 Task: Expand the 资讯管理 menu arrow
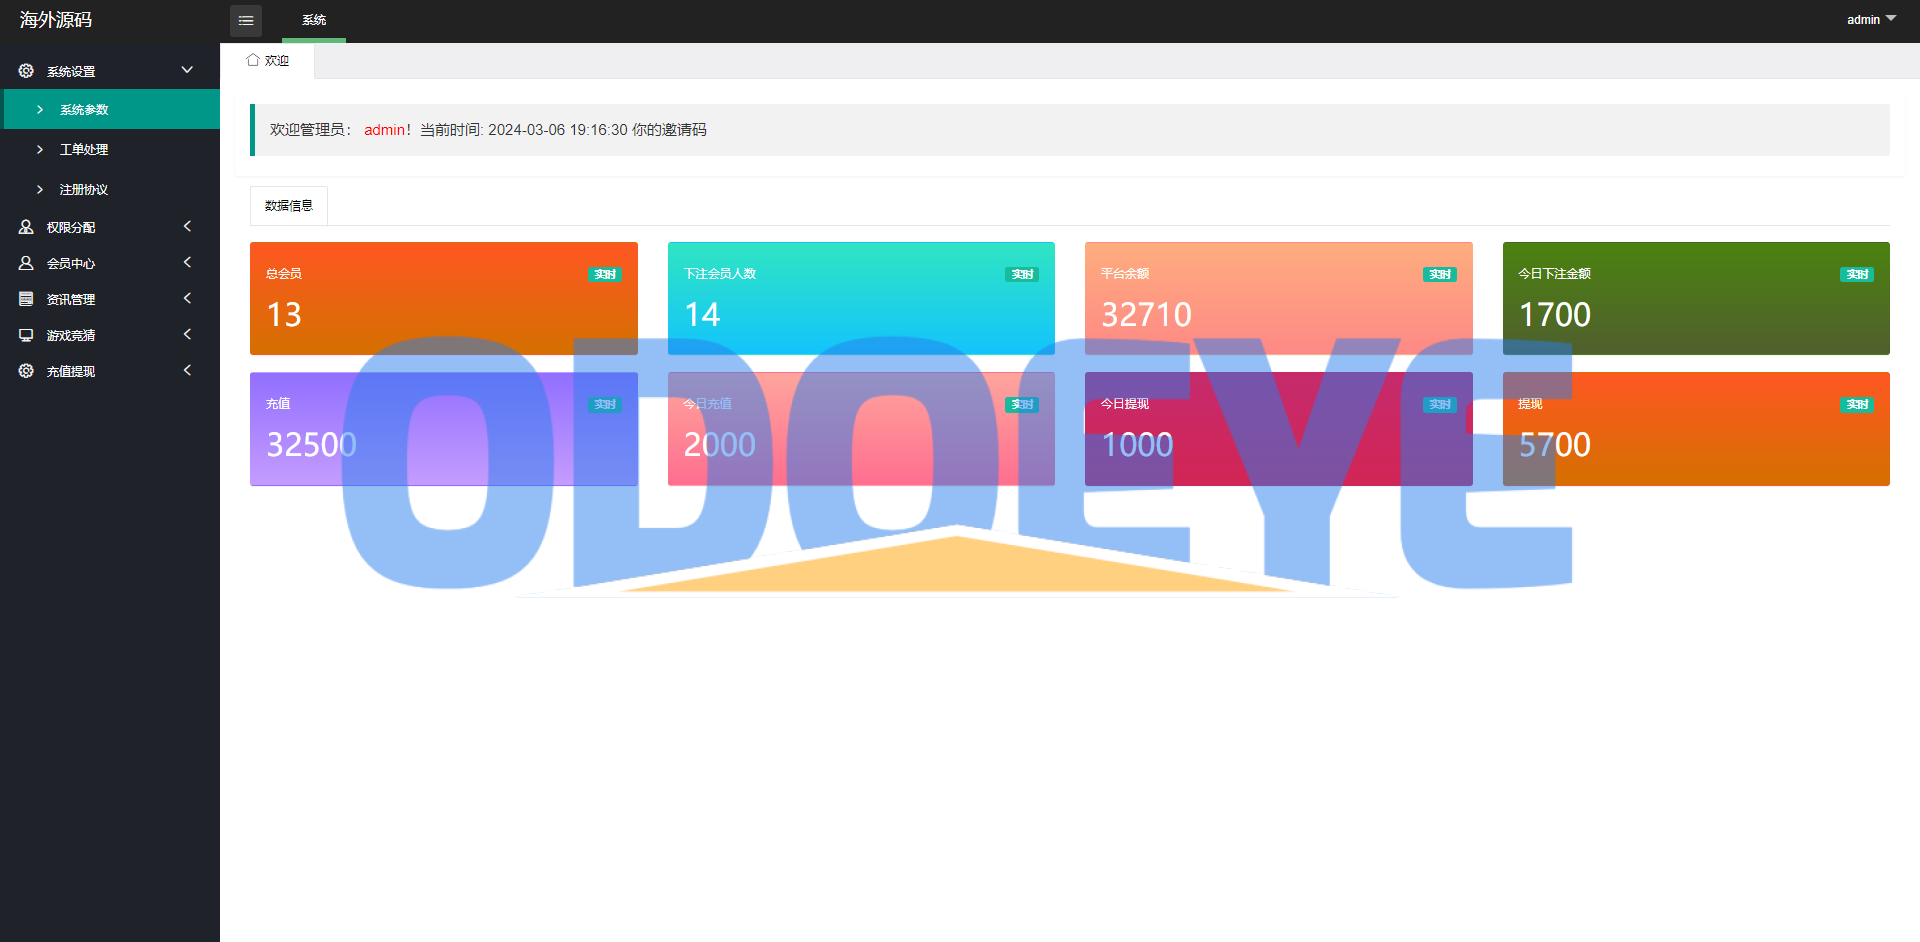click(x=187, y=298)
